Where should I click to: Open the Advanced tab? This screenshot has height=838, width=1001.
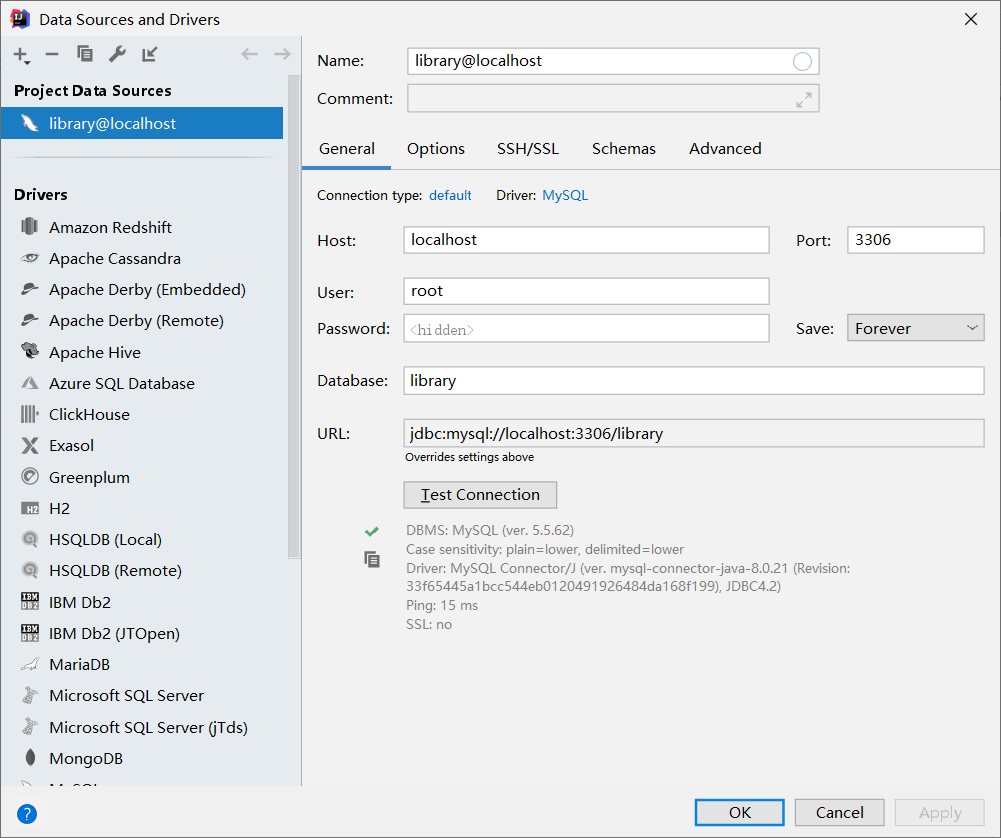point(725,149)
